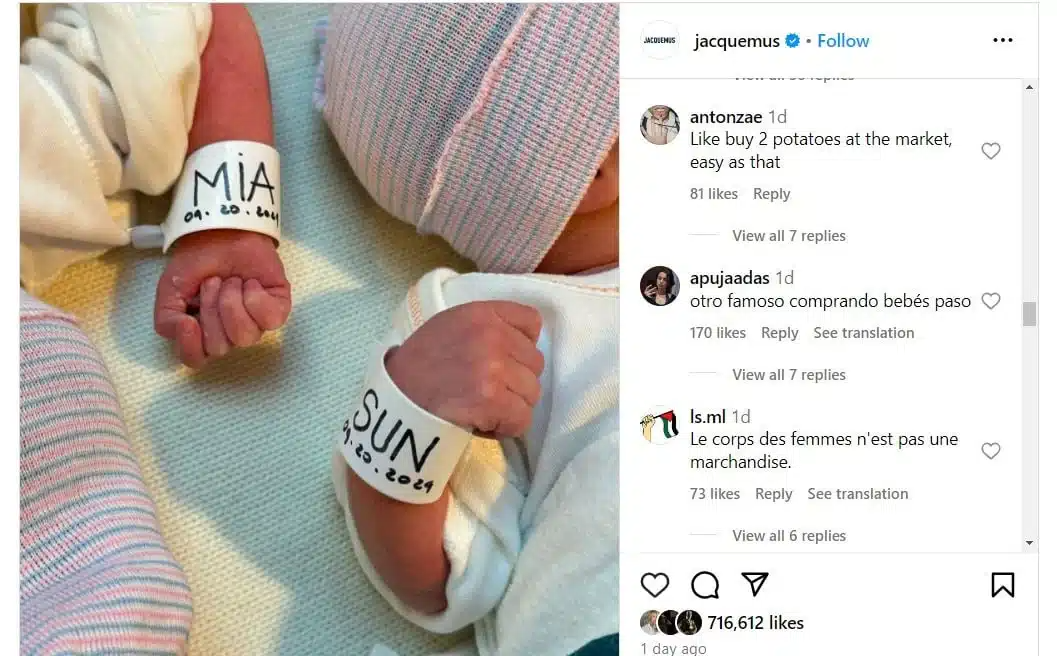Open the jacquemus username link

click(x=736, y=41)
